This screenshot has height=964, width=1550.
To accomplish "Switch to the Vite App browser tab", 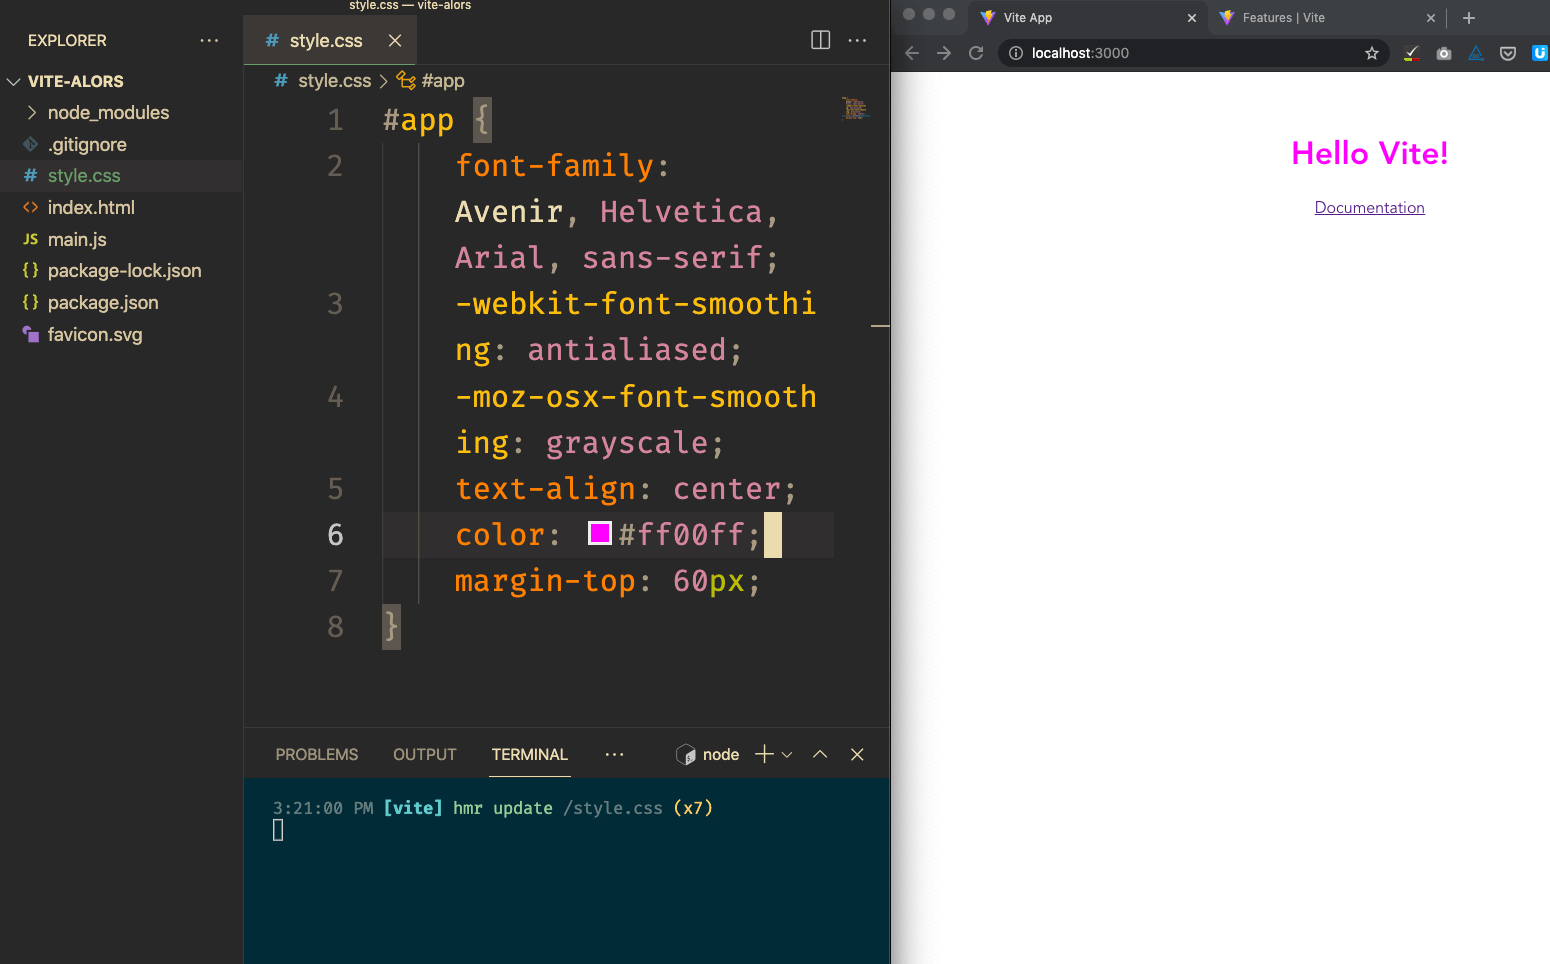I will tap(1088, 18).
